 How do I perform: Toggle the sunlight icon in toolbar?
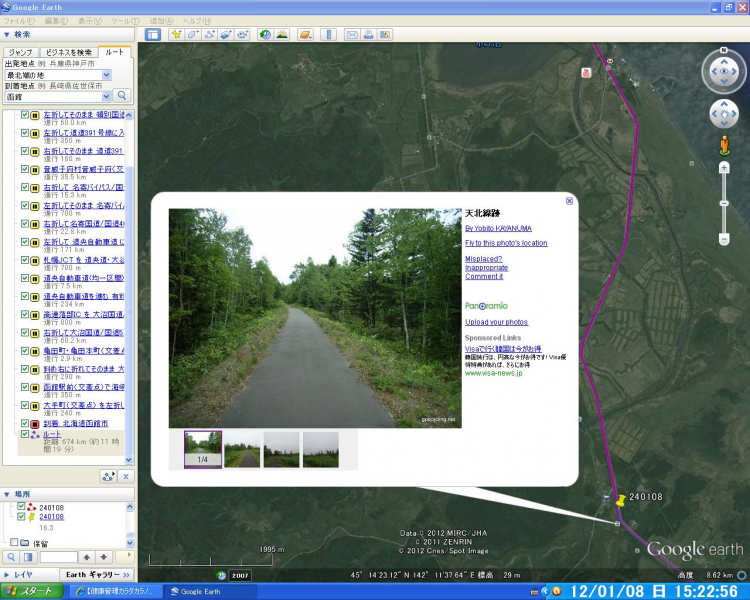click(x=283, y=34)
